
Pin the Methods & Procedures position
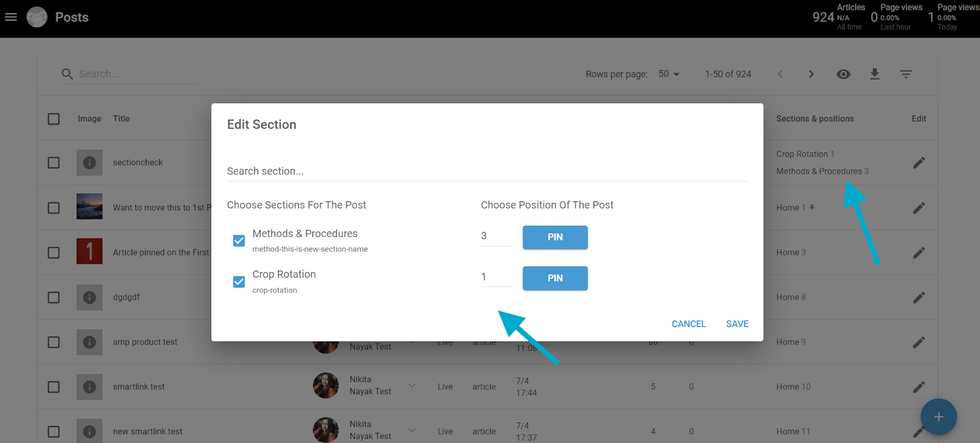tap(554, 237)
